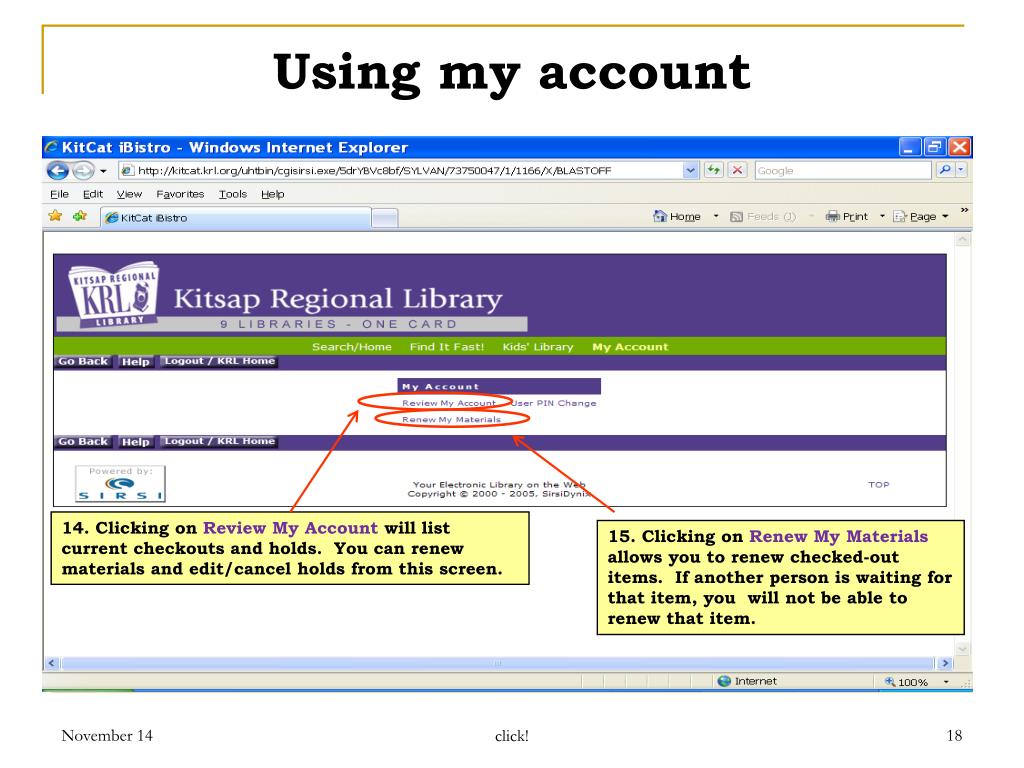
Task: Close the Internet Explorer window
Action: coord(959,148)
